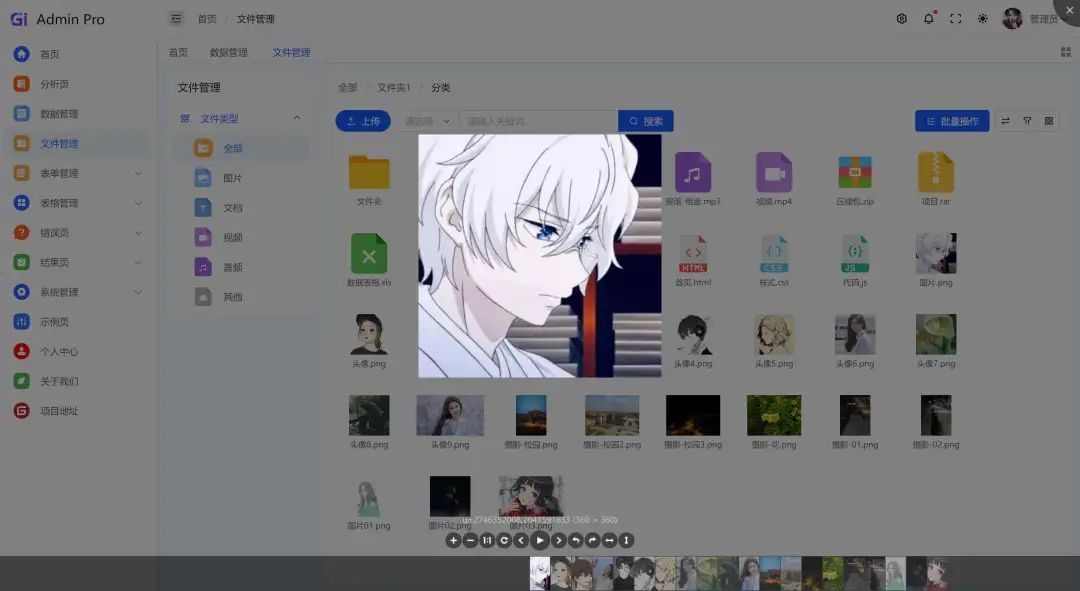Open the 代码.js file icon
1080x591 pixels.
pyautogui.click(x=855, y=253)
